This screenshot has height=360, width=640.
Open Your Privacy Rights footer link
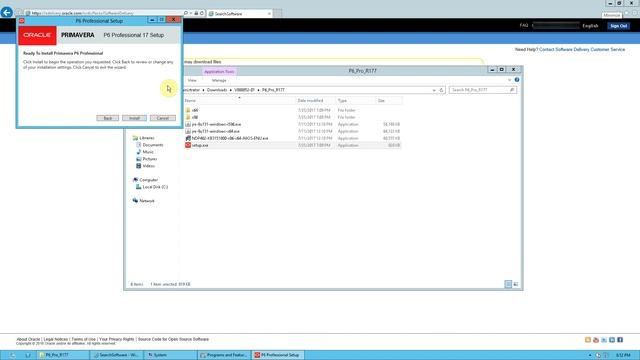click(116, 339)
